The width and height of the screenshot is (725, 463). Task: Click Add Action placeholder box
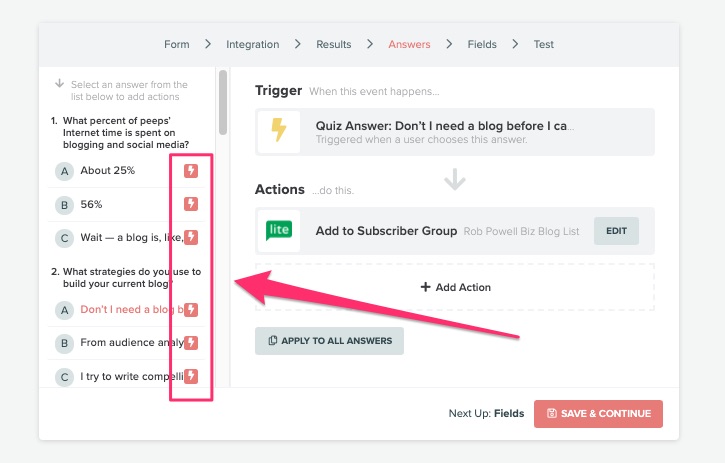(x=455, y=287)
